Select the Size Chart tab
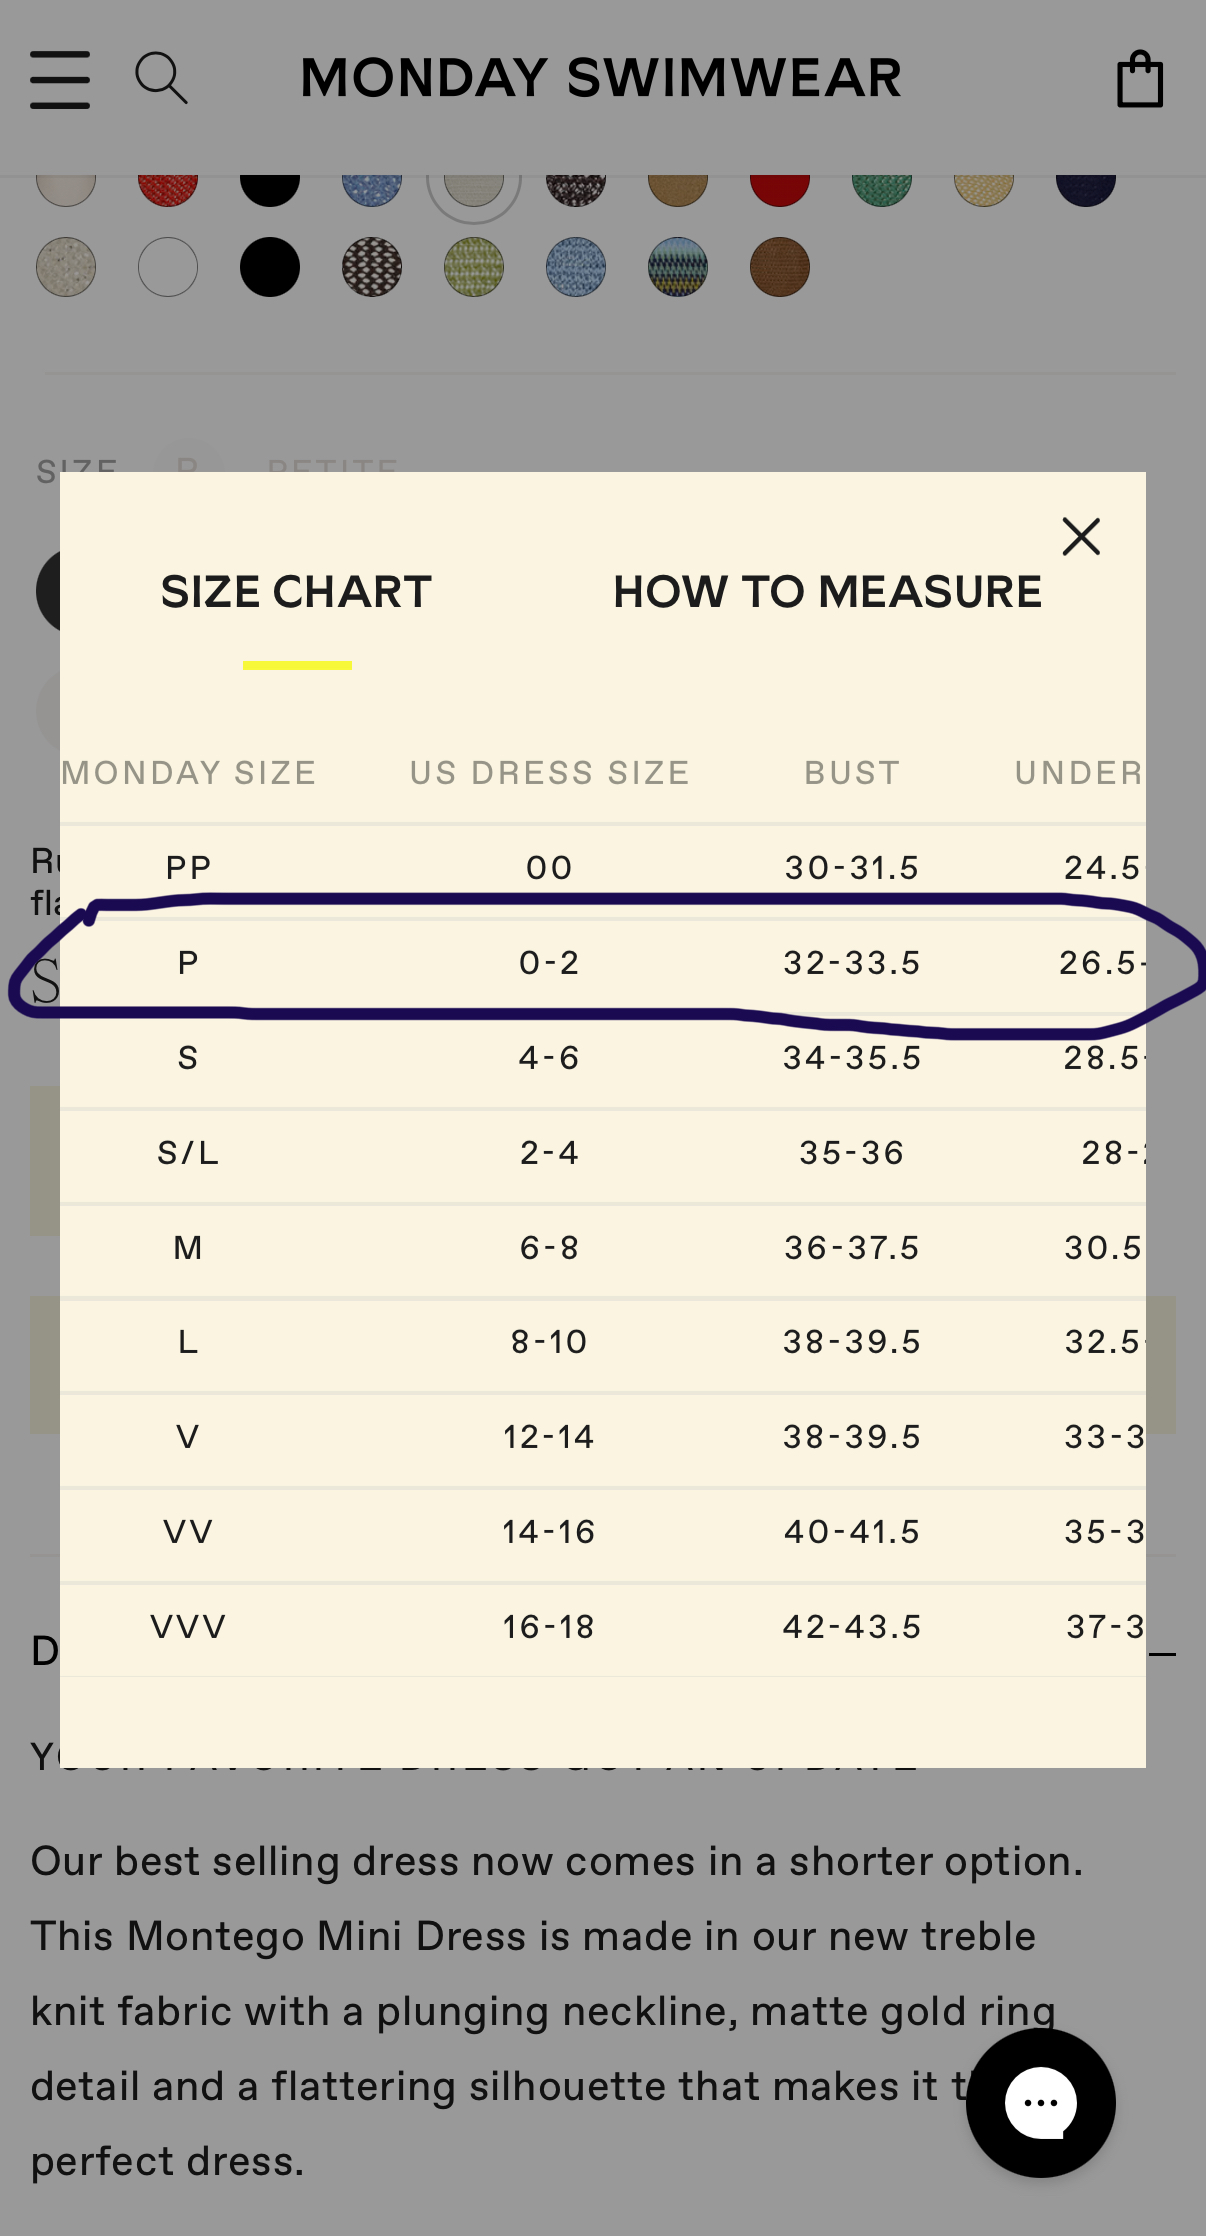 pyautogui.click(x=296, y=592)
